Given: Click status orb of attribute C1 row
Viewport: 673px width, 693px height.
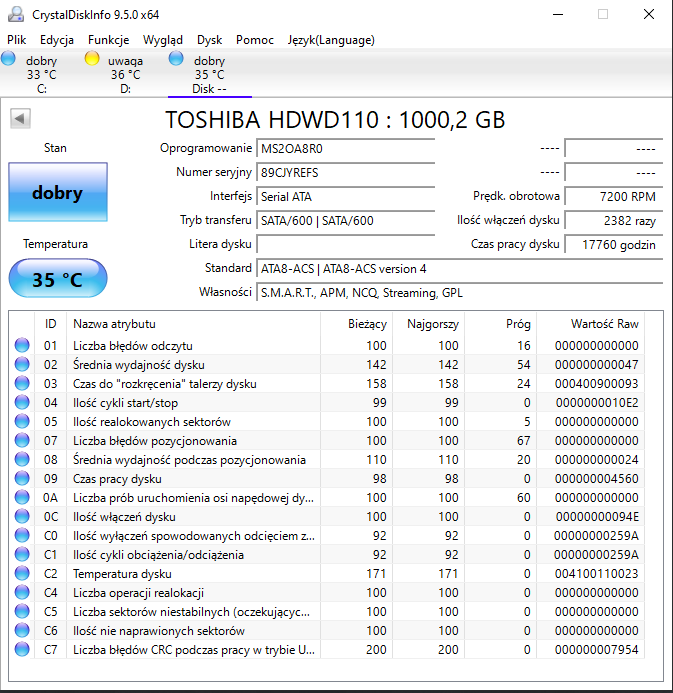Looking at the screenshot, I should pyautogui.click(x=22, y=554).
